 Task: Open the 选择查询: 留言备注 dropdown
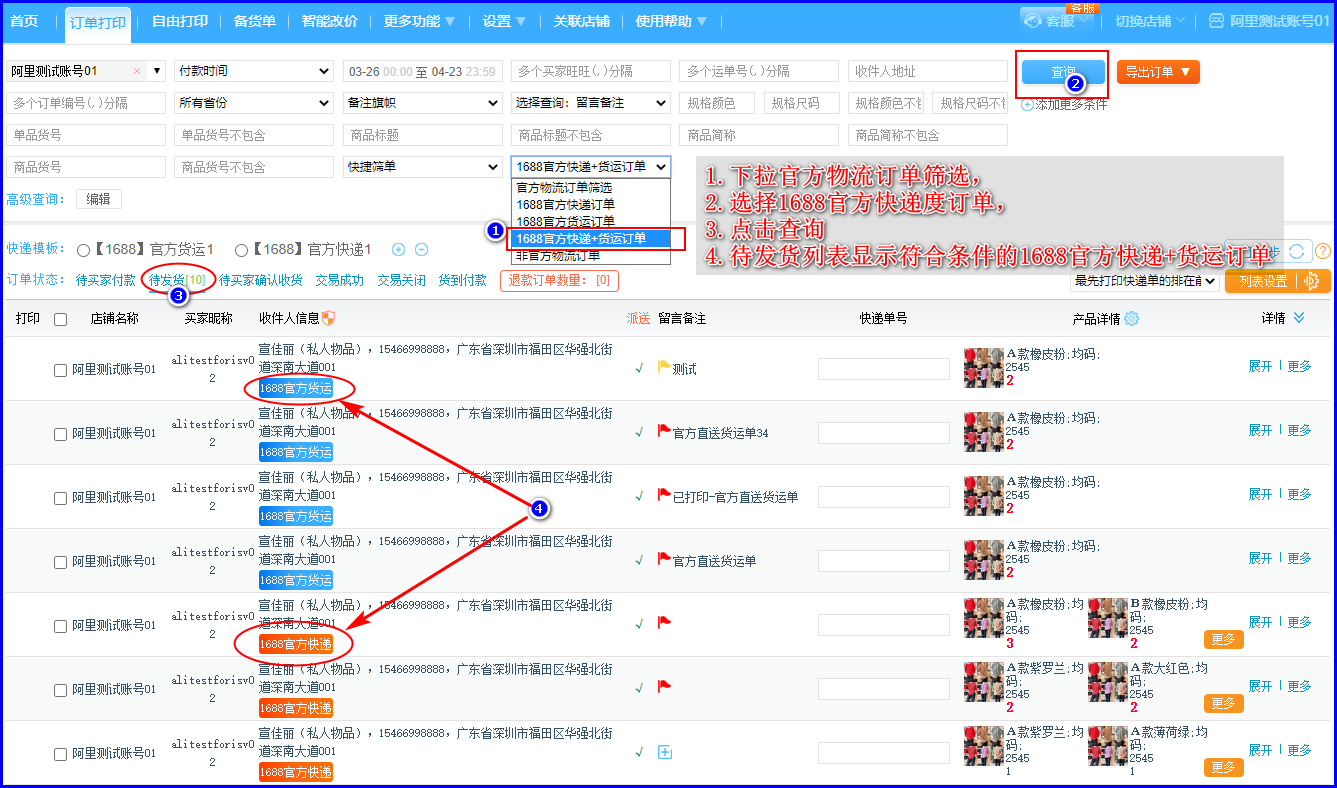pos(590,103)
